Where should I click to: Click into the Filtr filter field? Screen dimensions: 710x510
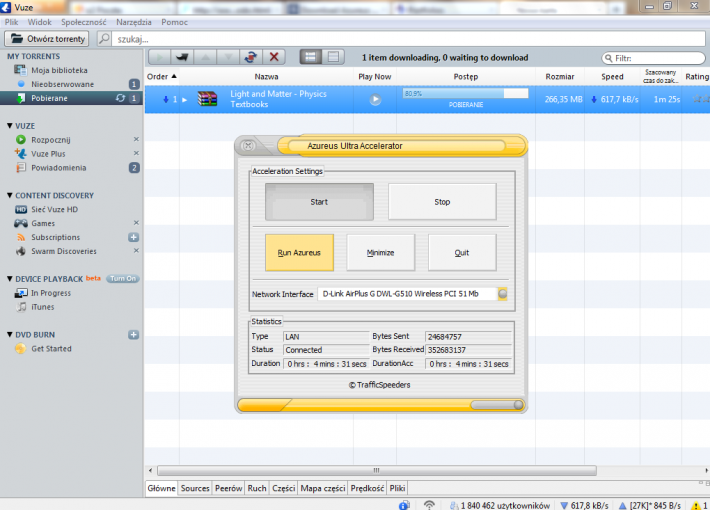(653, 58)
